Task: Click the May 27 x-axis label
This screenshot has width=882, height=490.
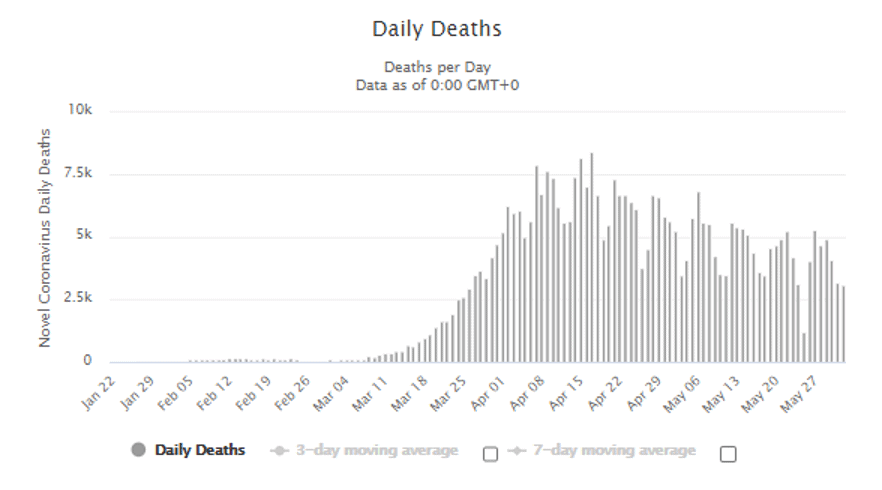Action: click(799, 394)
